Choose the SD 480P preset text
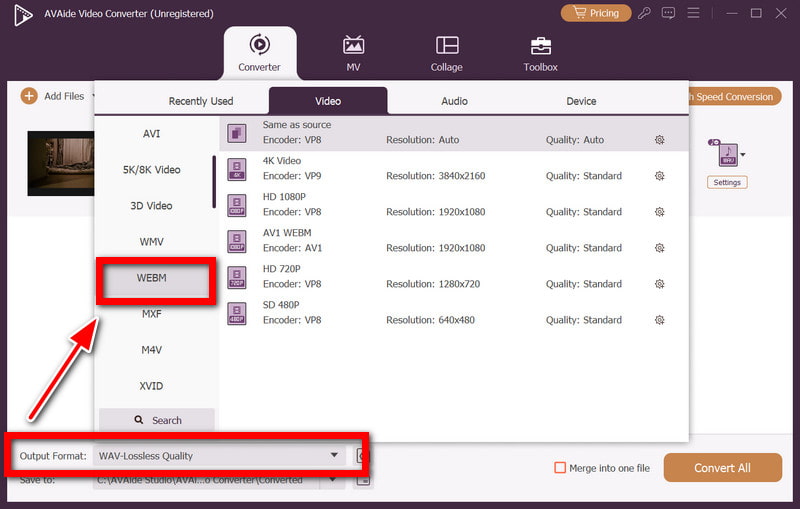Image resolution: width=800 pixels, height=509 pixels. (281, 305)
